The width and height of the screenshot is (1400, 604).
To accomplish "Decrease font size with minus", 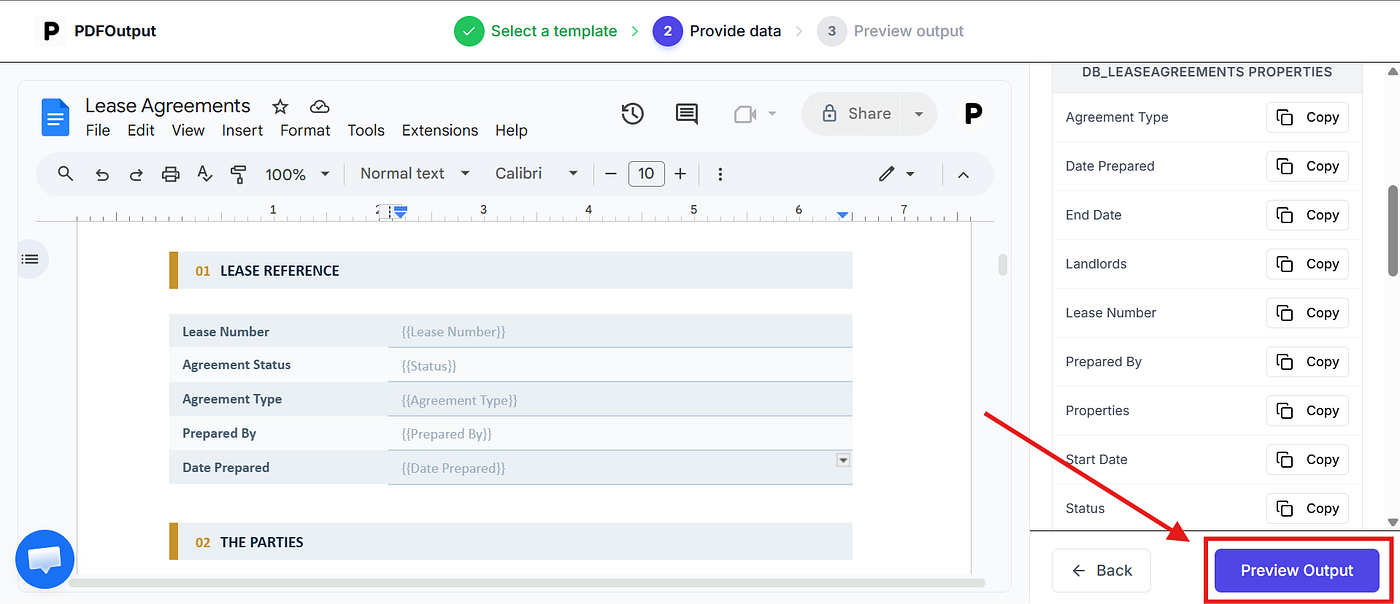I will (x=611, y=174).
